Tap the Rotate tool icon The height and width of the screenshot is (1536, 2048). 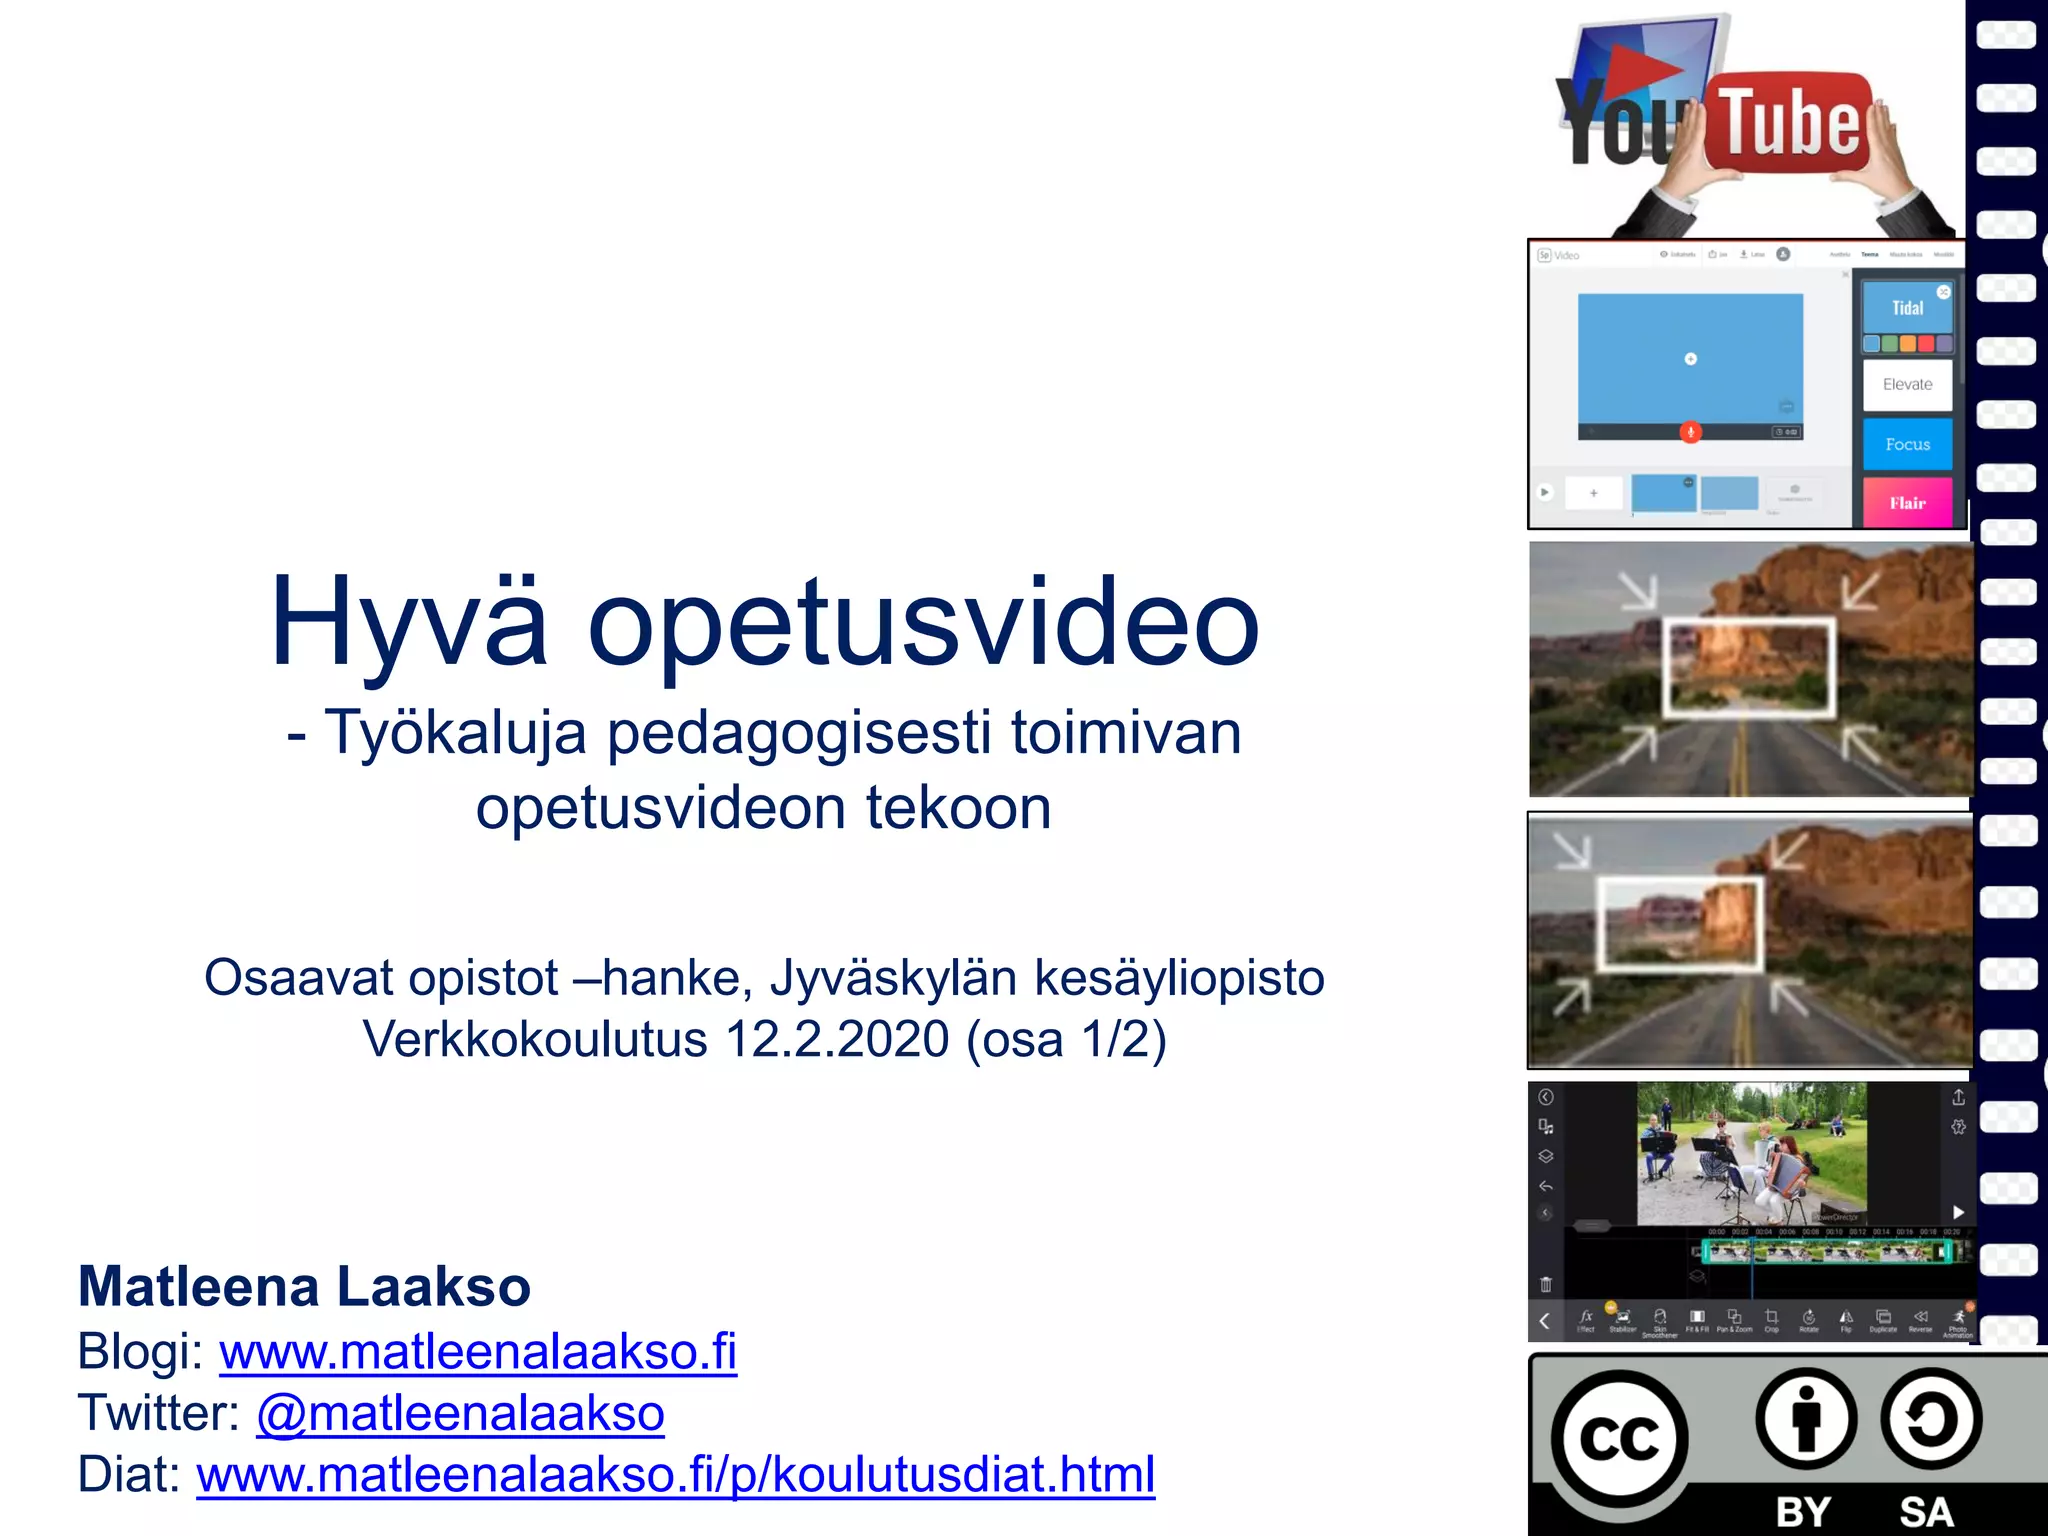1808,1319
